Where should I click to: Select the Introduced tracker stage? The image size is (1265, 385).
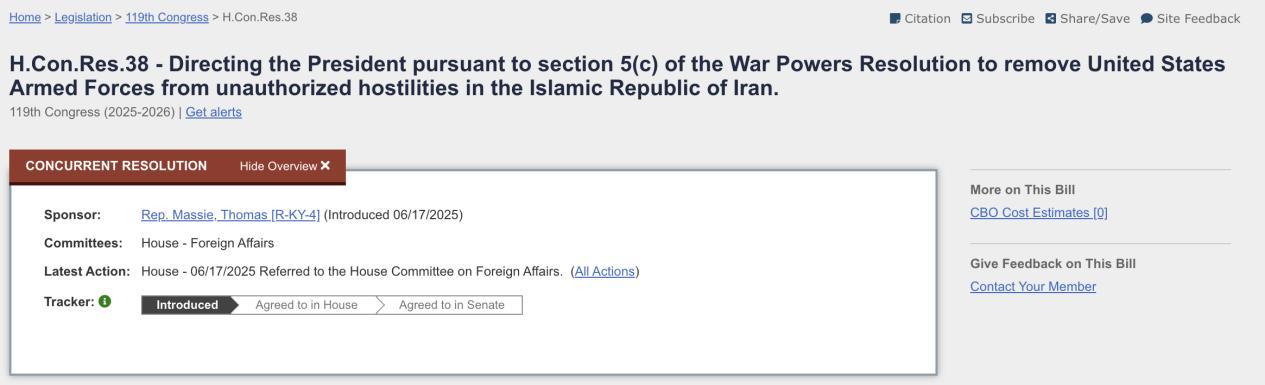187,305
